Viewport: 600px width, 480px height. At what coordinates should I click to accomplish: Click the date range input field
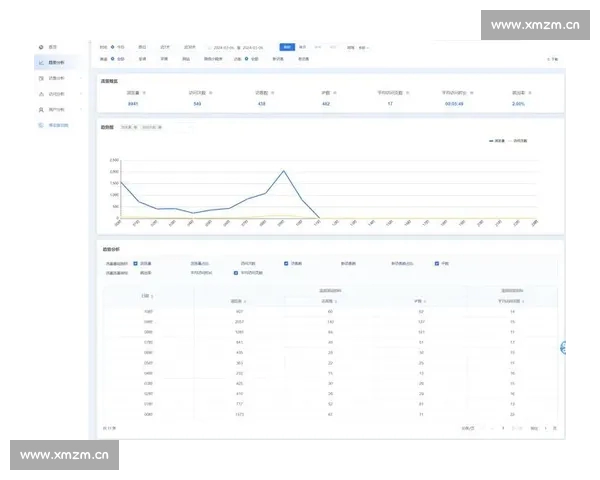point(240,47)
